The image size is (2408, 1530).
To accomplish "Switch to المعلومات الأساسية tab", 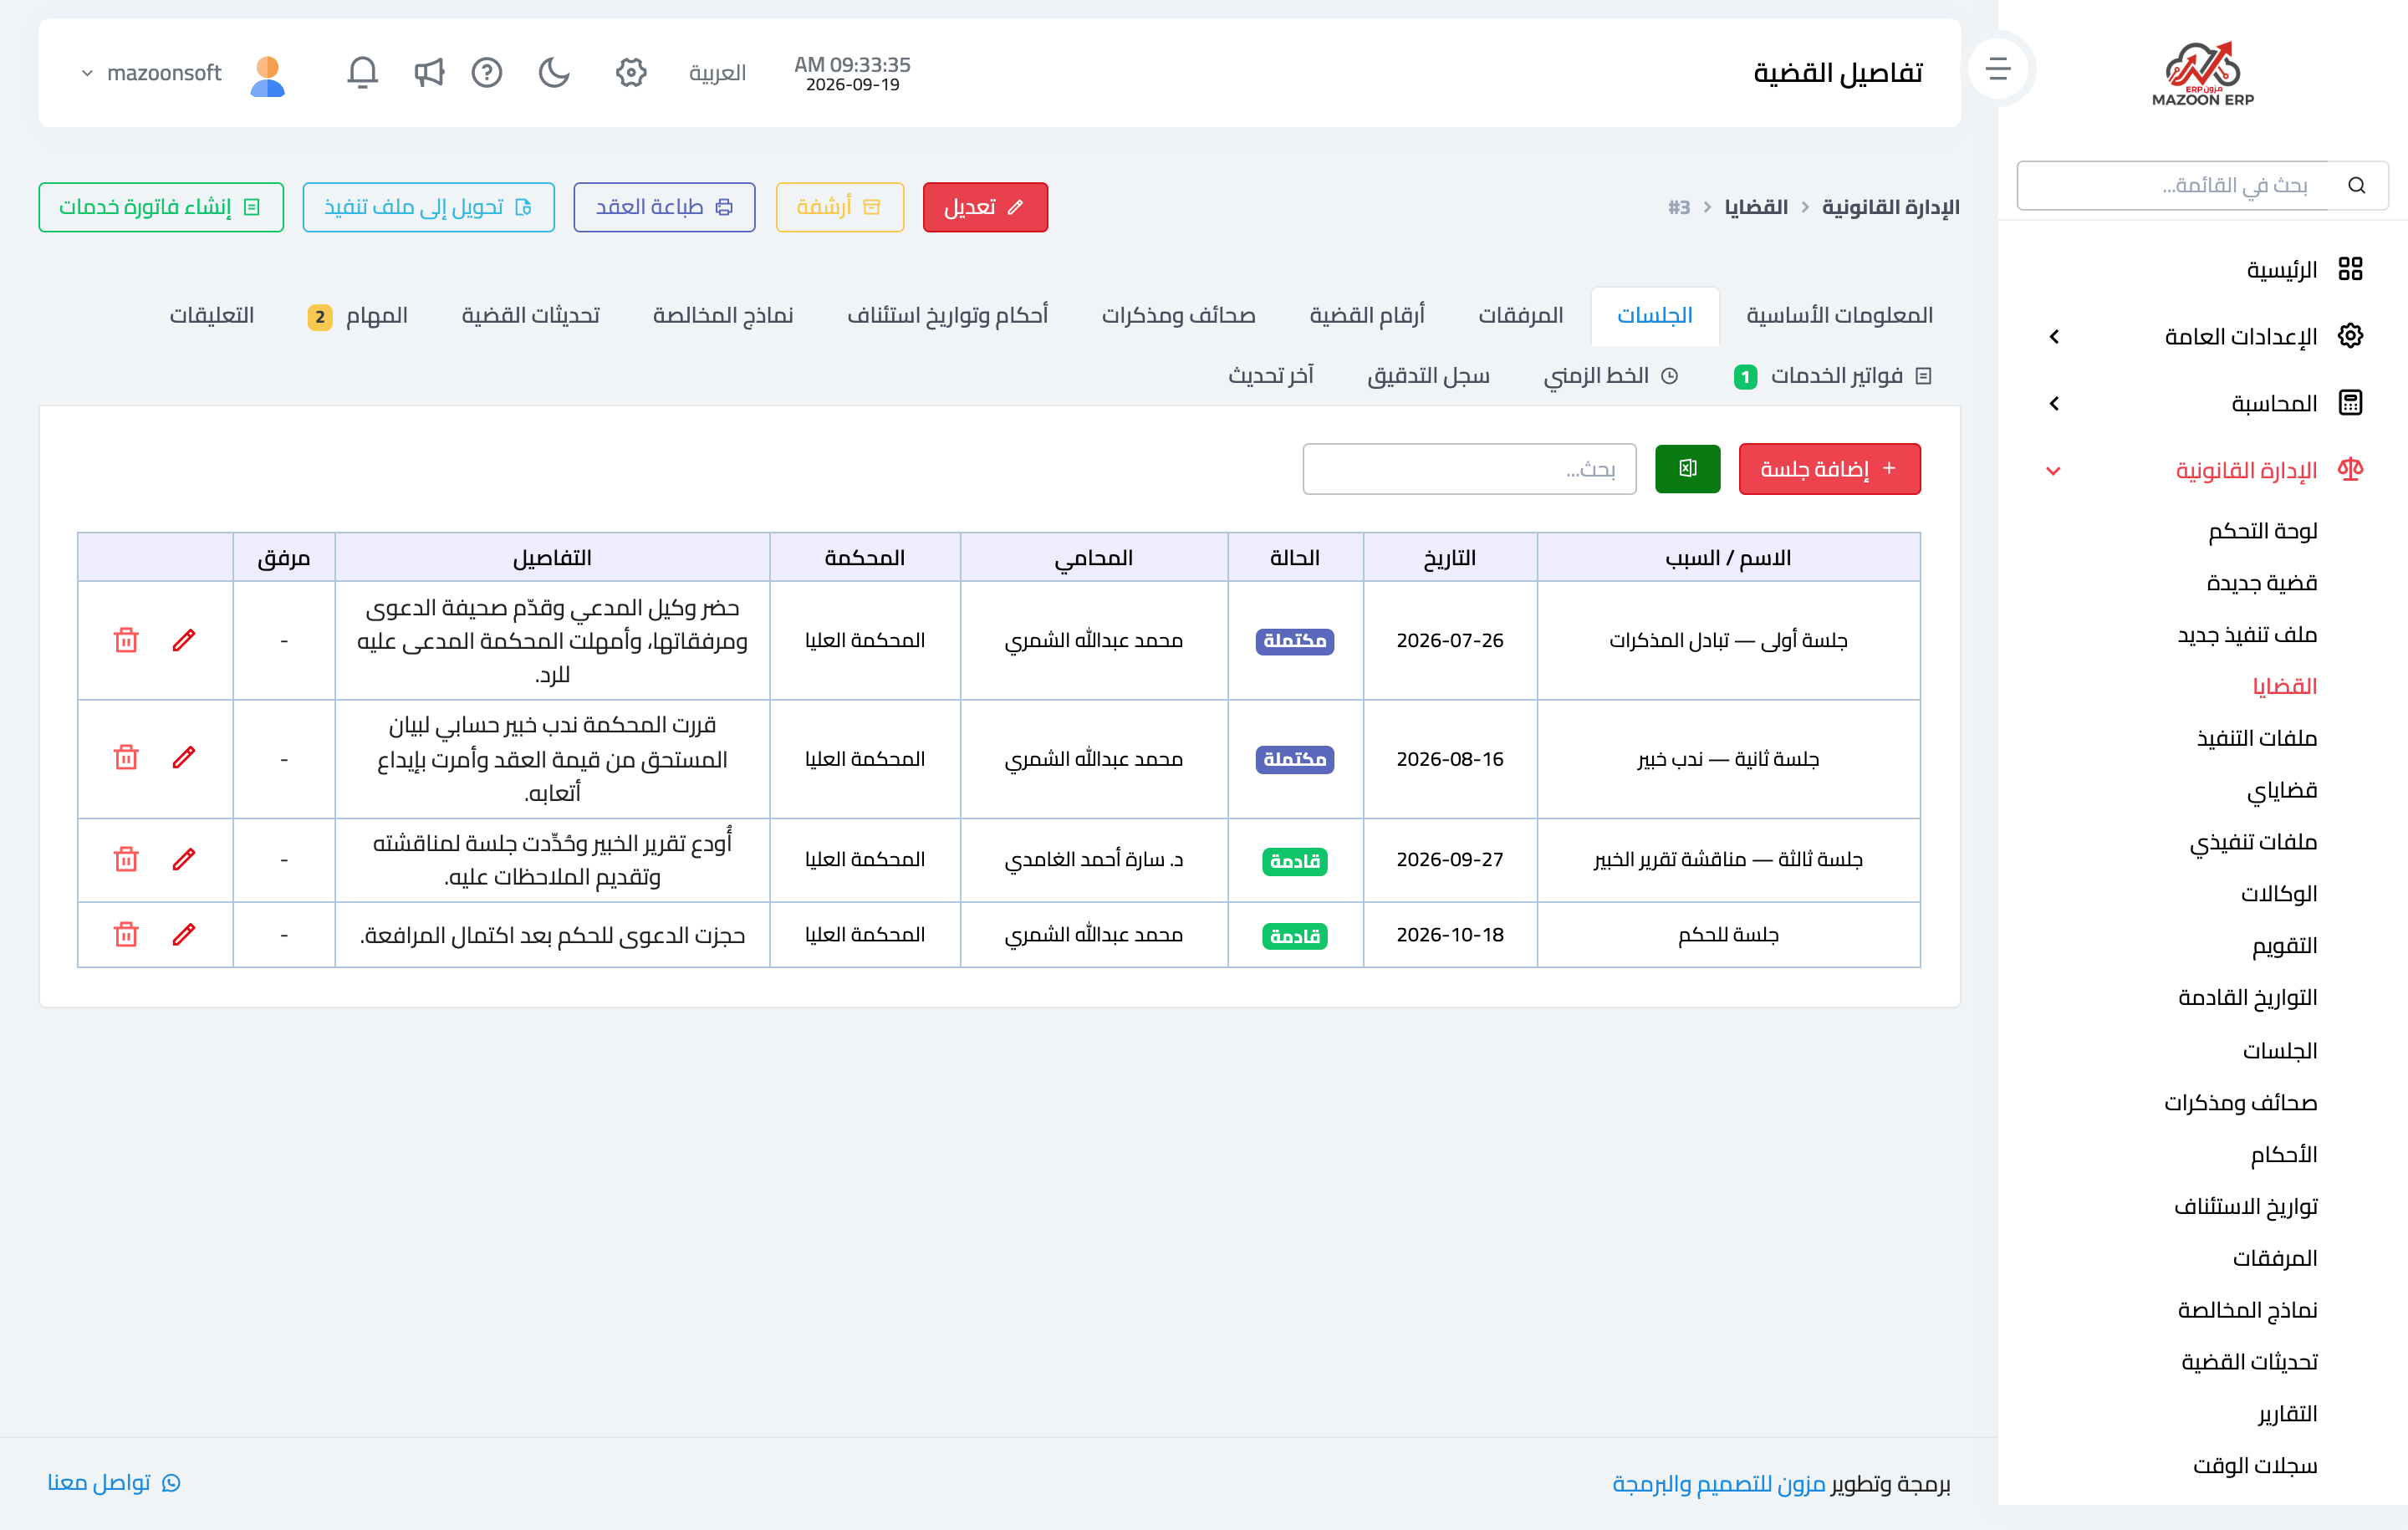I will point(1839,316).
